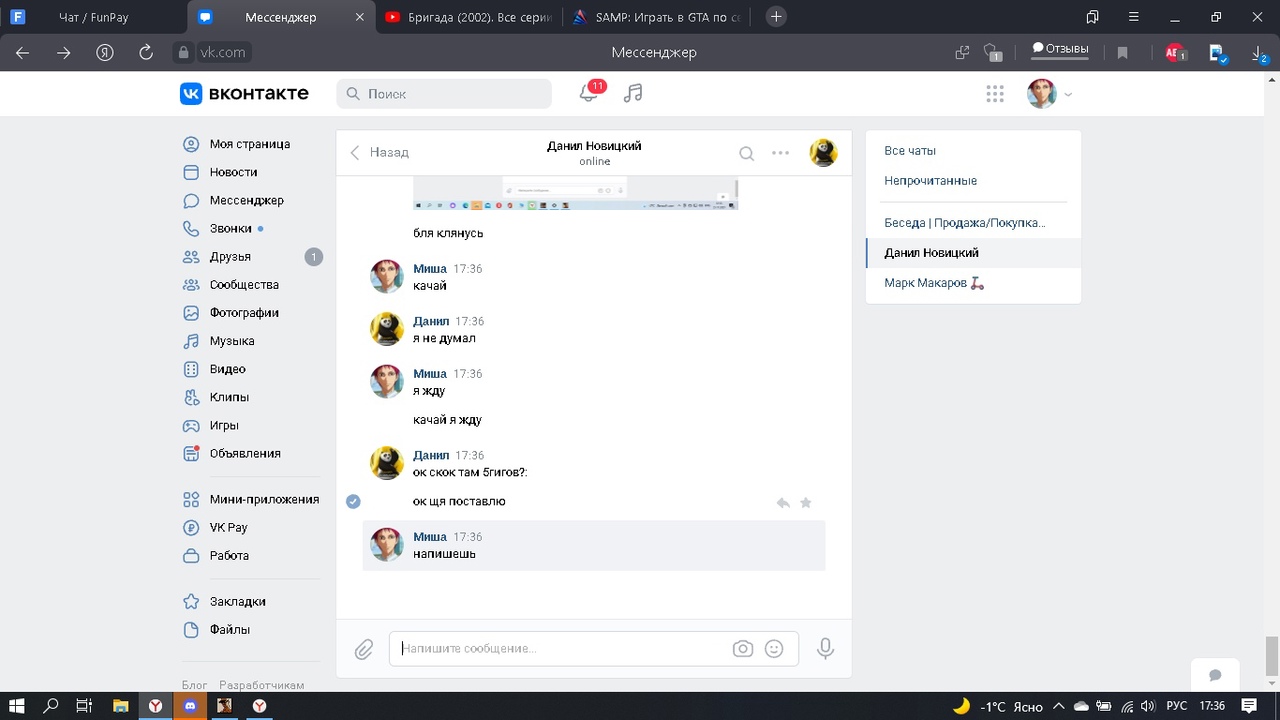Click the 'Напишите сообщение' input field
The image size is (1280, 720).
[x=560, y=649]
